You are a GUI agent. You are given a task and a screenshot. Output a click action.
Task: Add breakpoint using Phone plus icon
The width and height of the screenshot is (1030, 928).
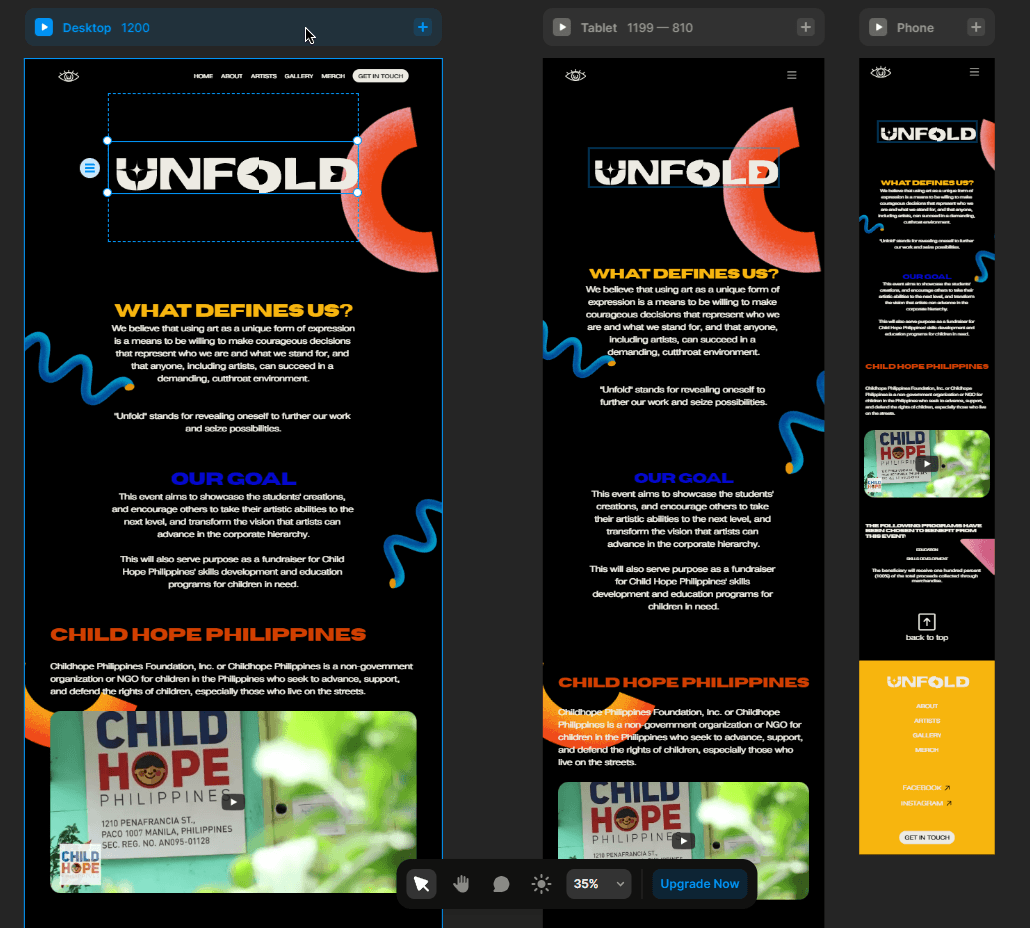[975, 28]
